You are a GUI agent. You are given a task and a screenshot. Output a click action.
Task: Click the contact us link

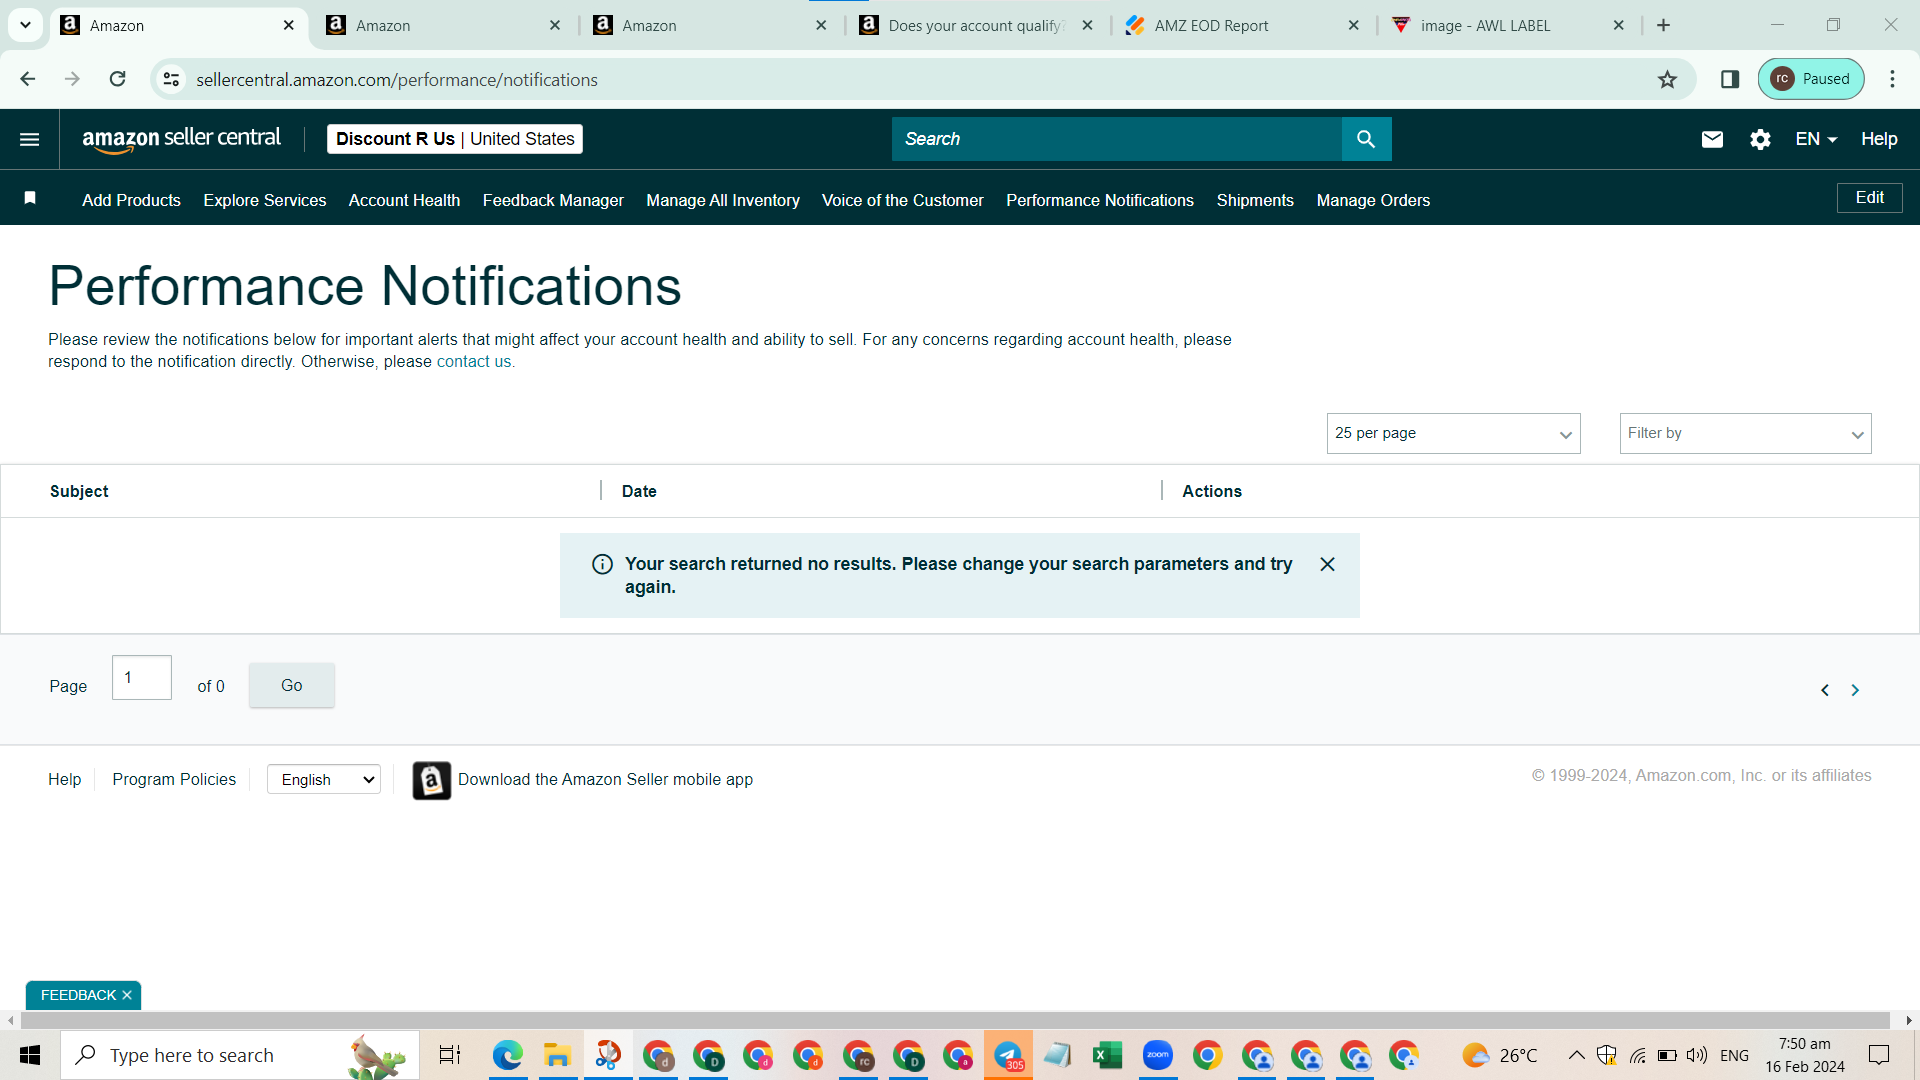474,362
